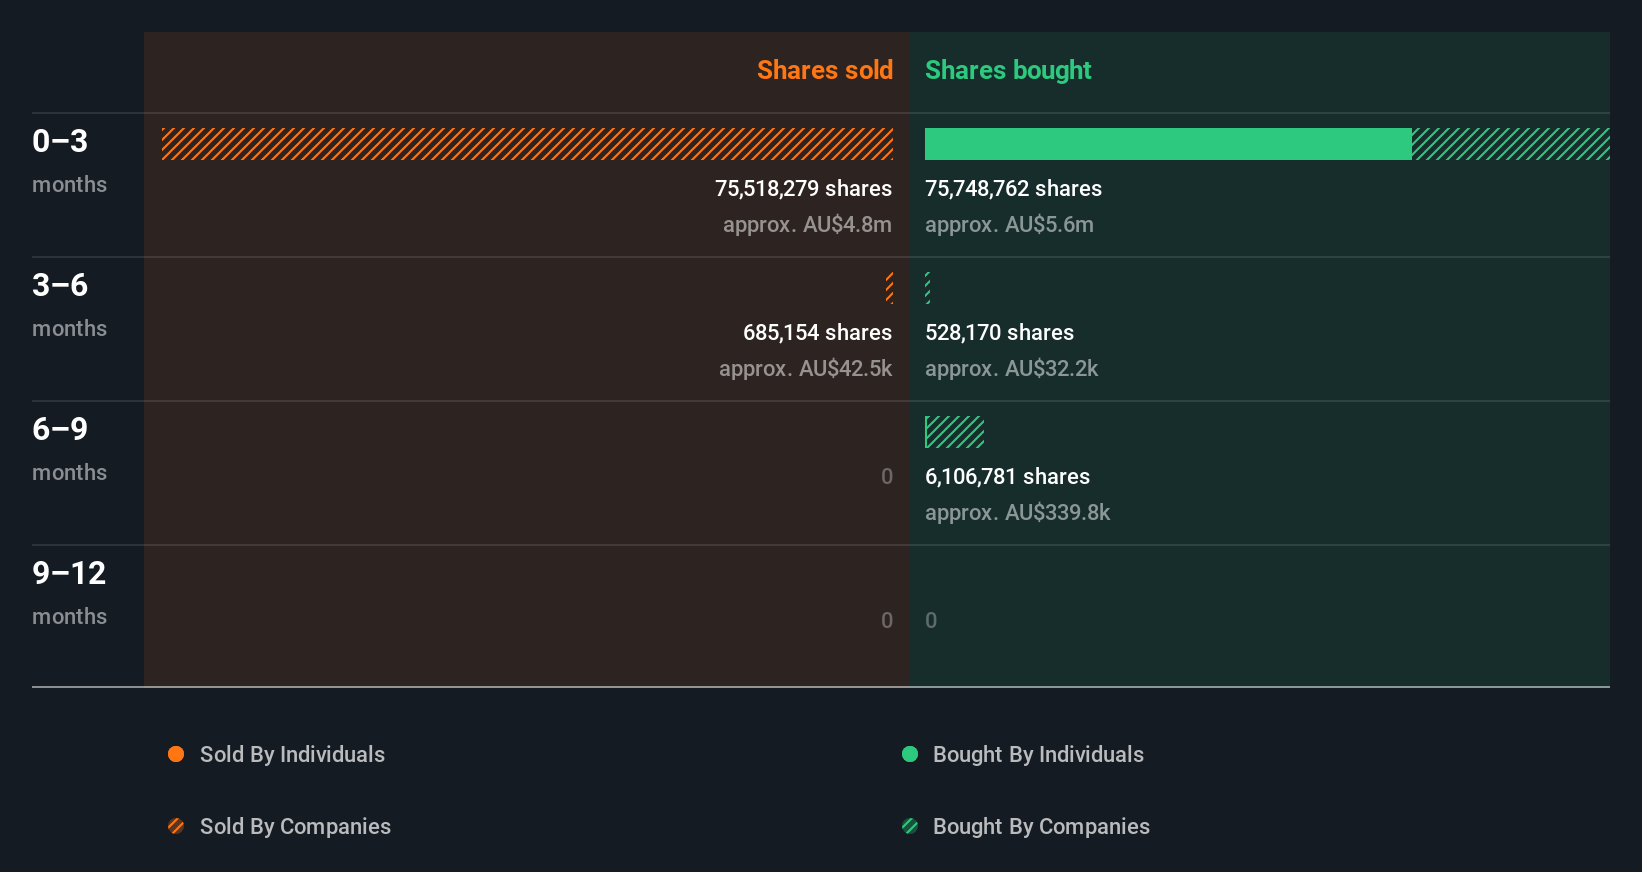Click the 528,170 shares value
Viewport: 1642px width, 872px height.
tap(999, 332)
